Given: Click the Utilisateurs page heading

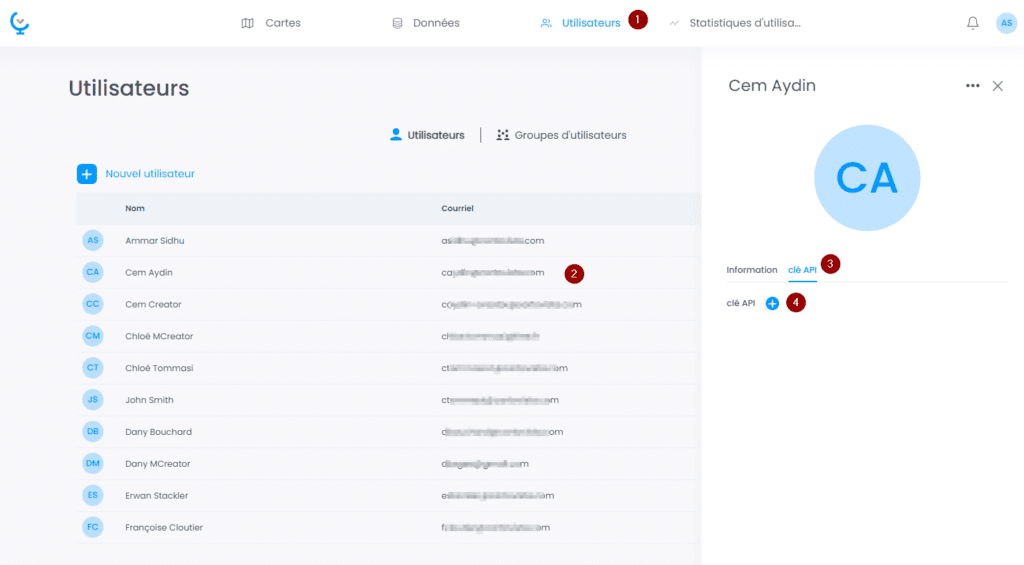Looking at the screenshot, I should tap(129, 88).
